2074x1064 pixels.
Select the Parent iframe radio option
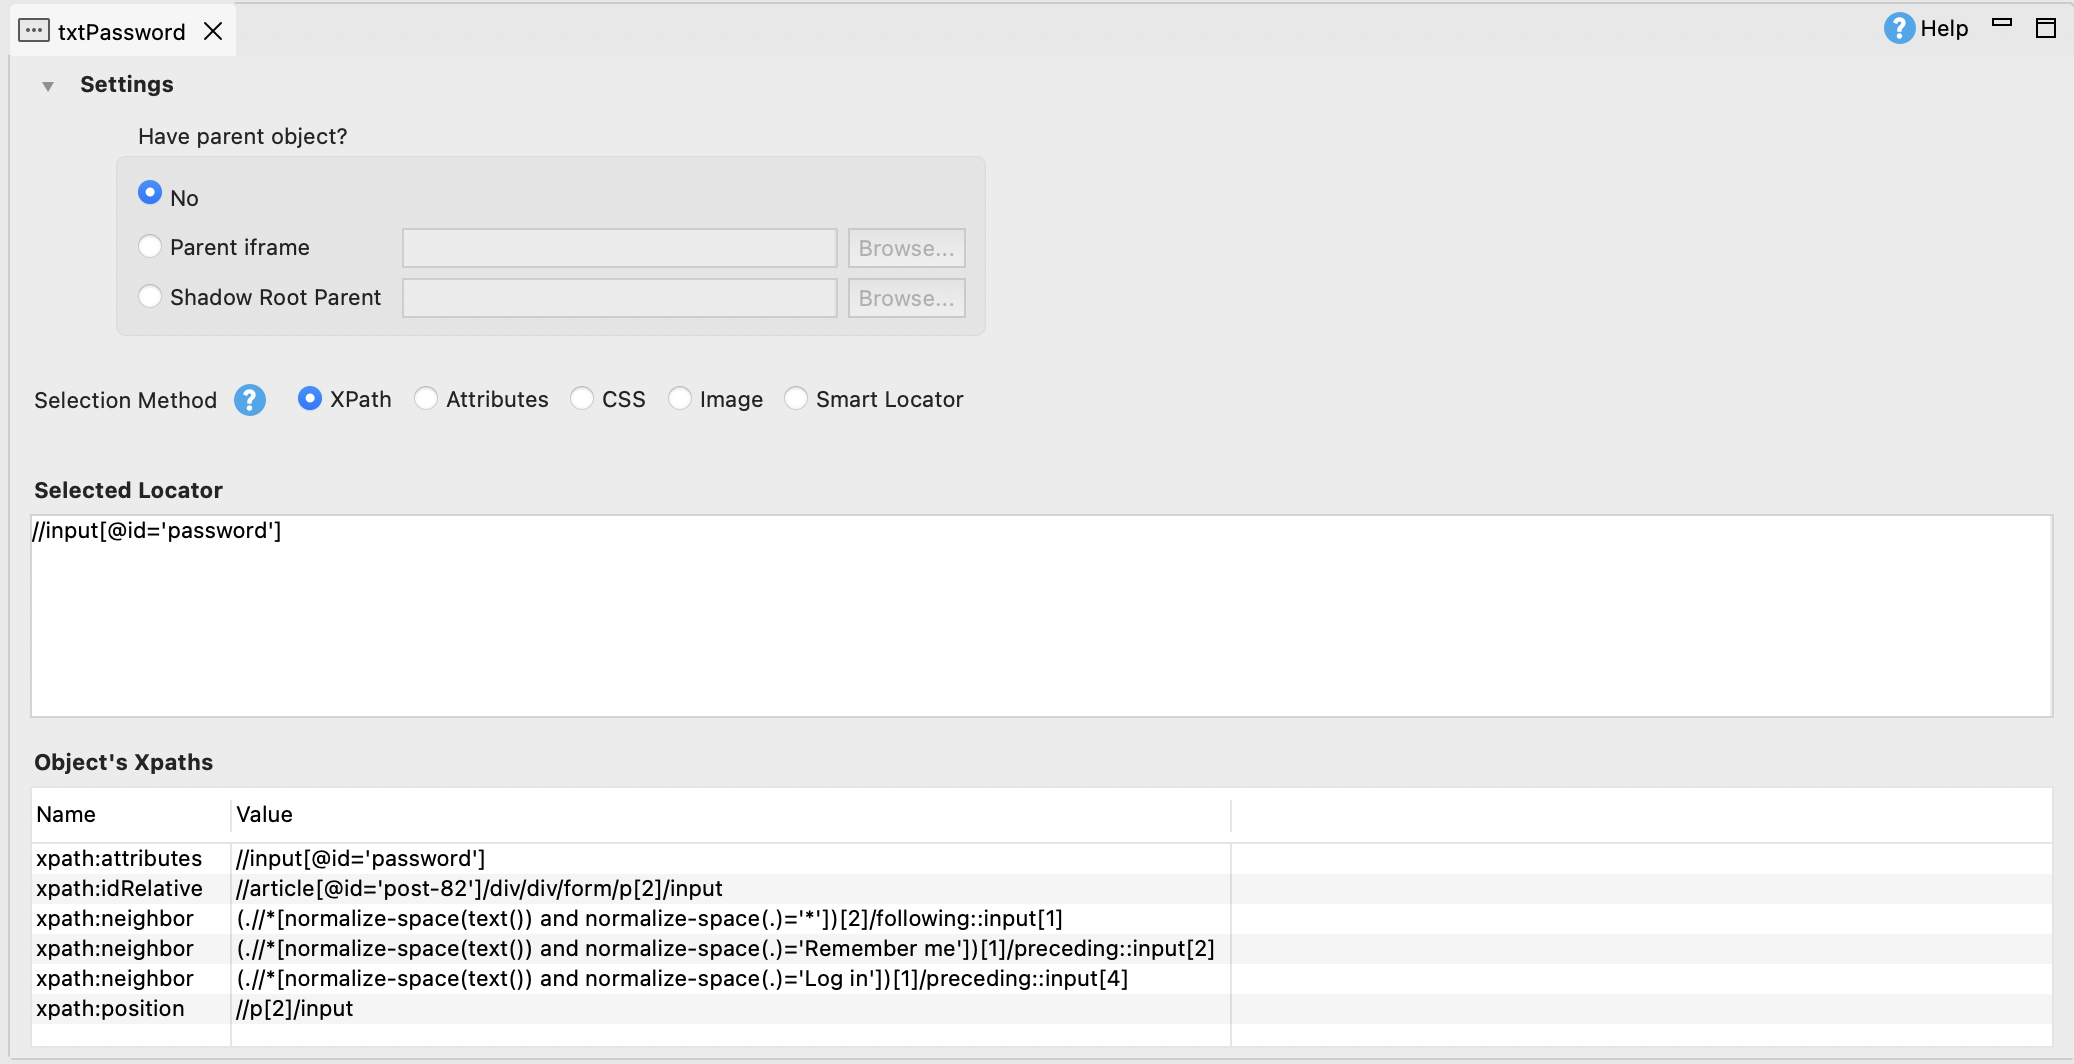point(150,246)
